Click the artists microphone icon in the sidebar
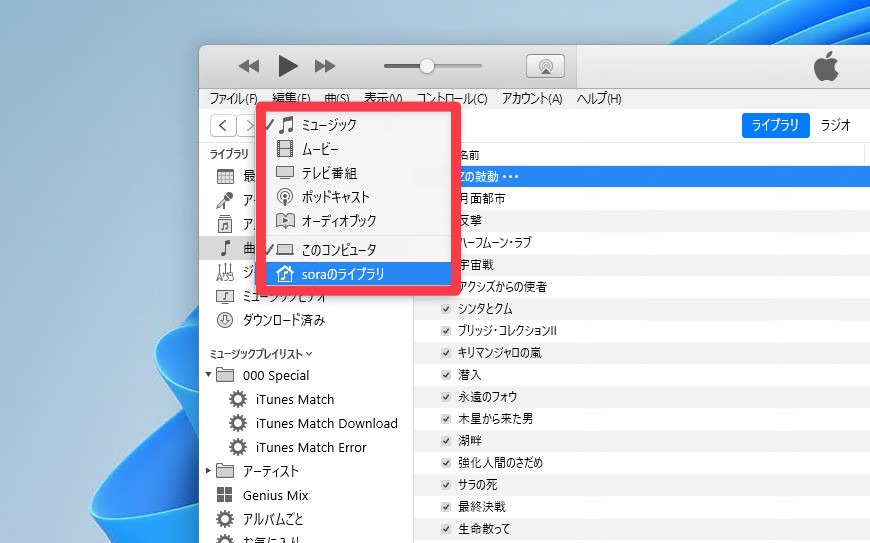Screen dimensions: 870x543 coord(225,200)
